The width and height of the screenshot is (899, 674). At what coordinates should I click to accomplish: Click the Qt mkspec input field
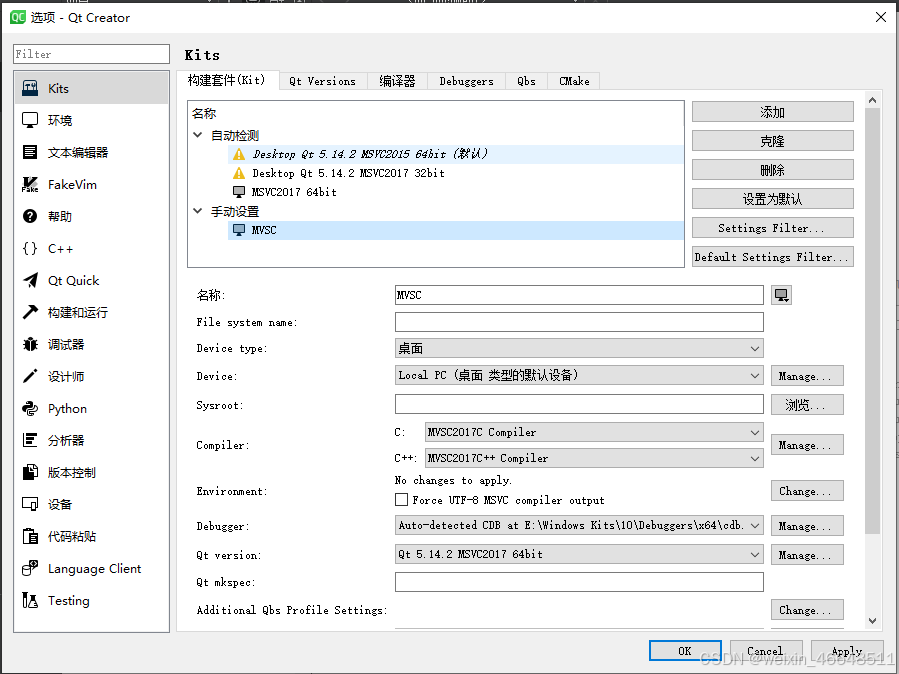tap(579, 582)
